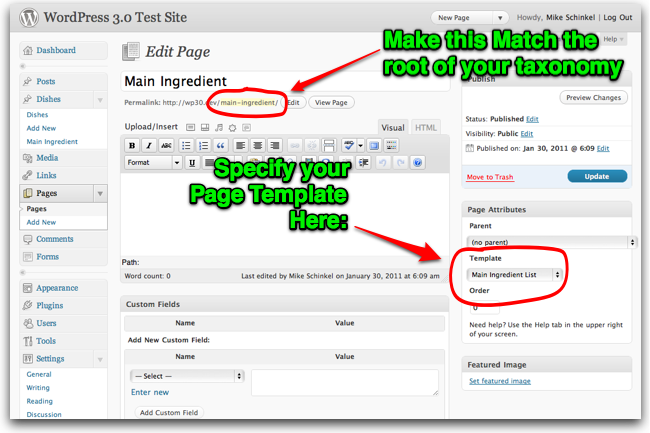
Task: Insert an ordered numbered list
Action: click(x=203, y=145)
